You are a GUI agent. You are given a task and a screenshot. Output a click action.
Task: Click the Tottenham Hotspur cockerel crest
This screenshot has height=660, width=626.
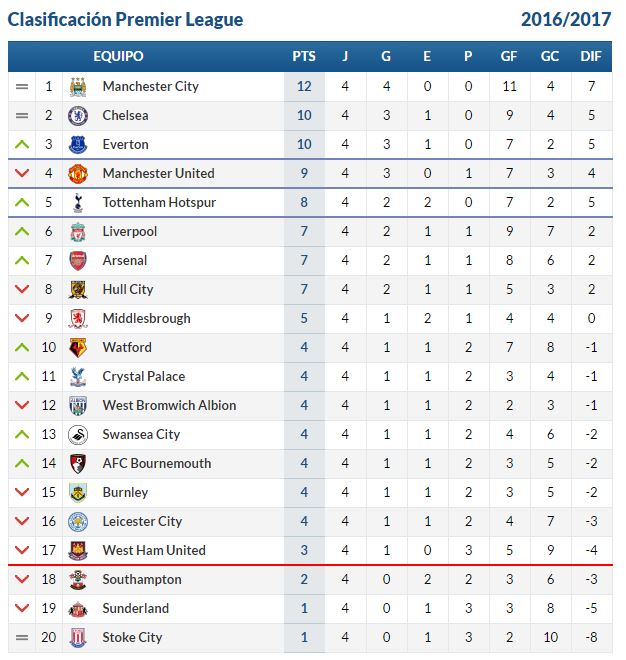click(78, 202)
